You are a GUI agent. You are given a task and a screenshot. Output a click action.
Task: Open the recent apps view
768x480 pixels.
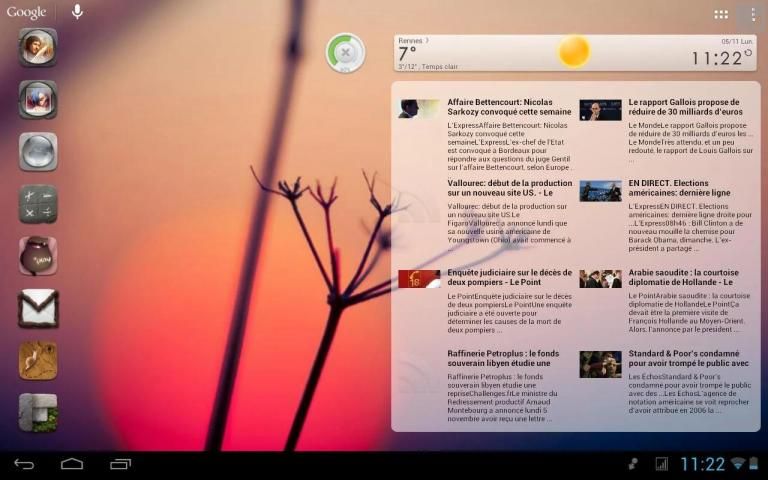click(120, 464)
